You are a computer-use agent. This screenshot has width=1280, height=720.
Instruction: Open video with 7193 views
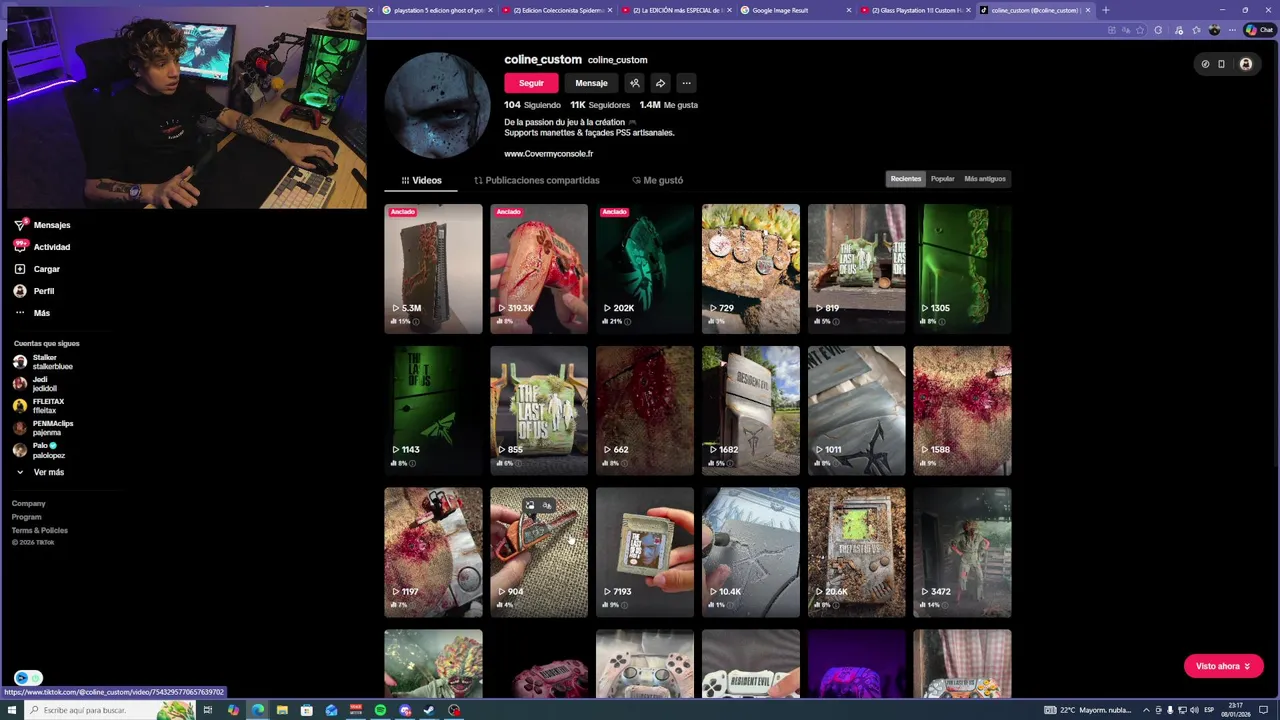(x=645, y=552)
